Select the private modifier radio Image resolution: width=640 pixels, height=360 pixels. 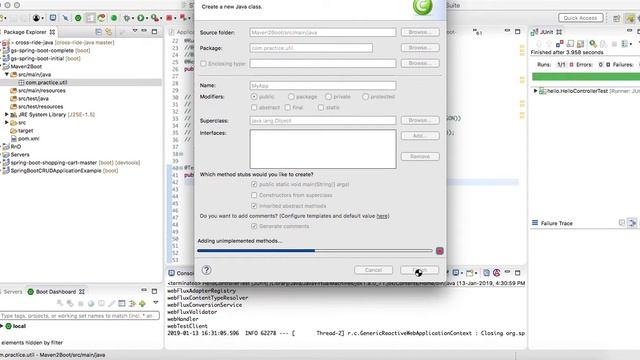coord(328,97)
